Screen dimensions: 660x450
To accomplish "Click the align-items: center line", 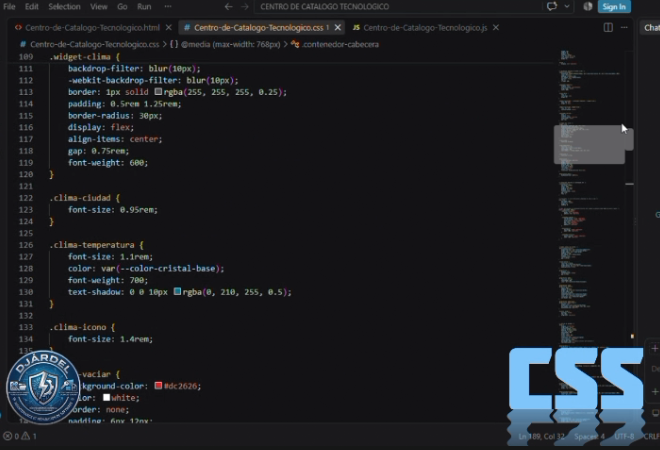I will click(x=115, y=139).
